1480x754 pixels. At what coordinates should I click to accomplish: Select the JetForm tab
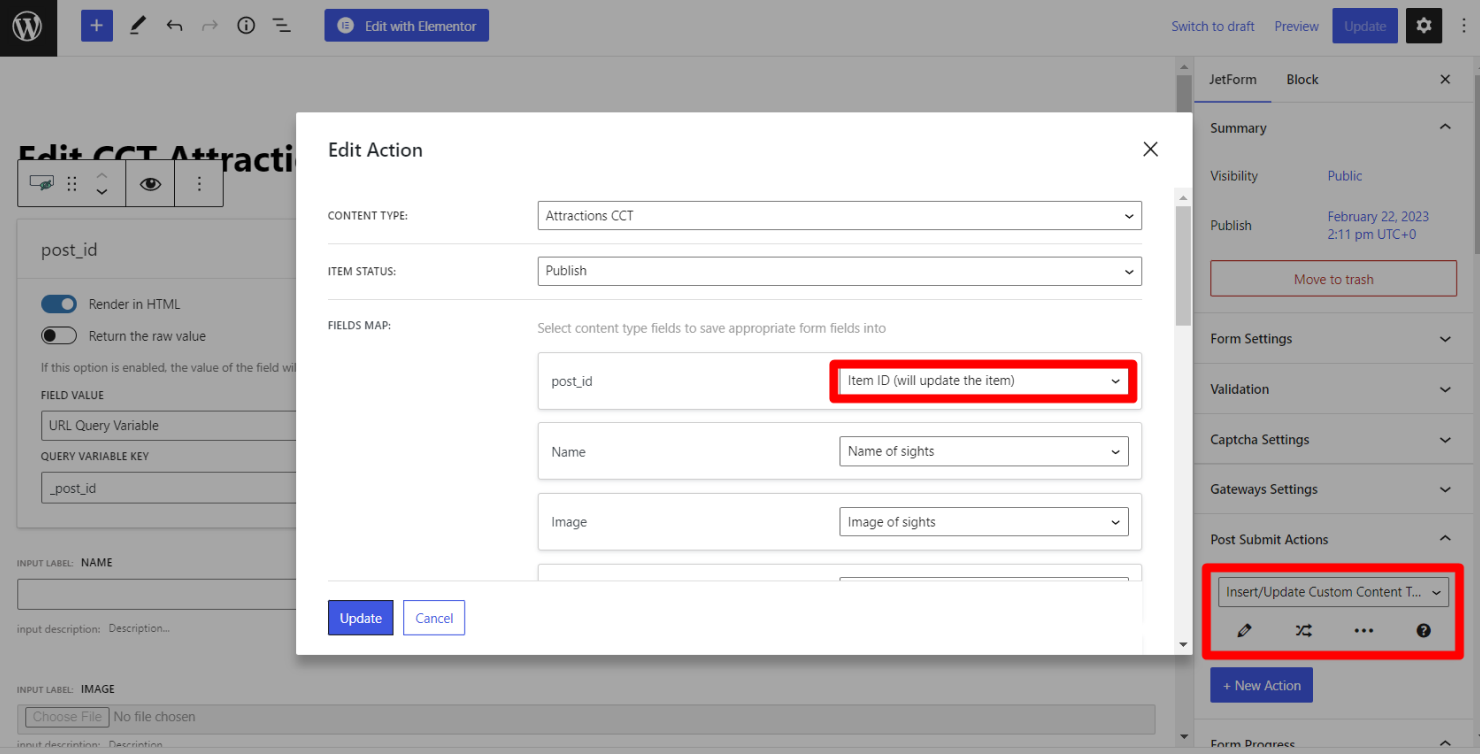(x=1232, y=80)
